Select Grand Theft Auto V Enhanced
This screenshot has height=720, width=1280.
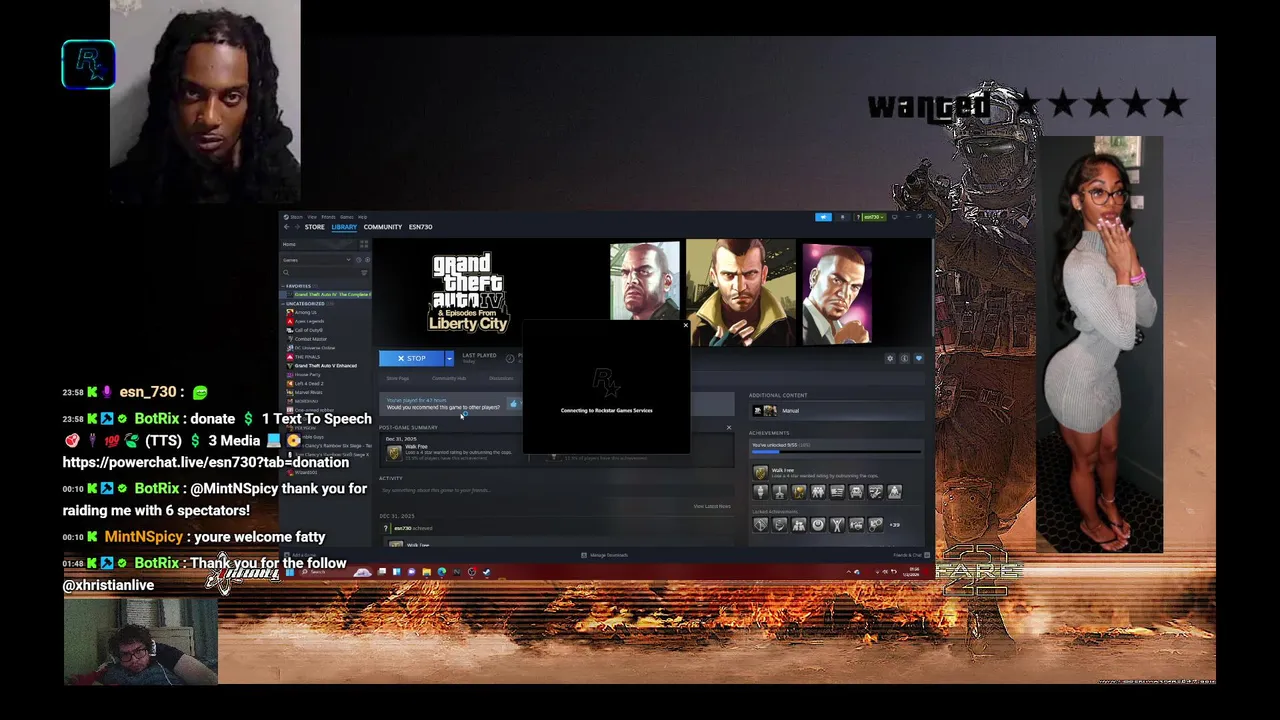click(x=325, y=366)
